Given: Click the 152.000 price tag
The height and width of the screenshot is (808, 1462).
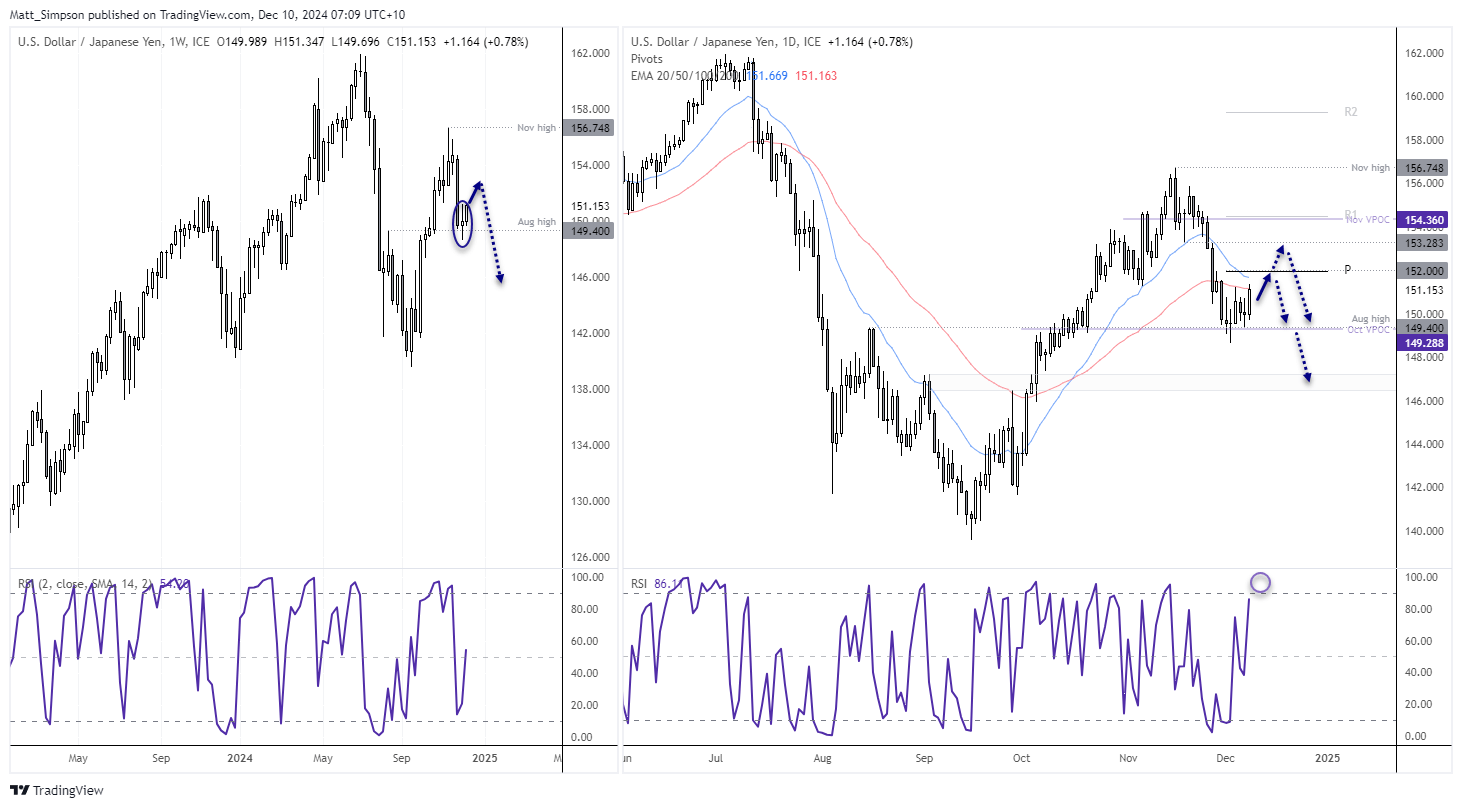Looking at the screenshot, I should pos(1424,271).
